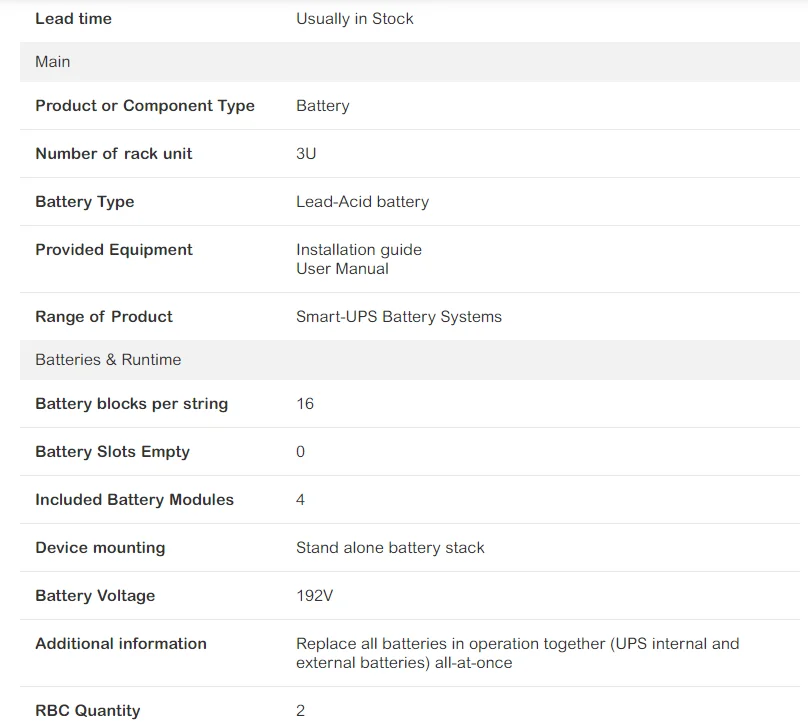Click the Main section header
Screen dimensions: 808x728
click(x=410, y=62)
